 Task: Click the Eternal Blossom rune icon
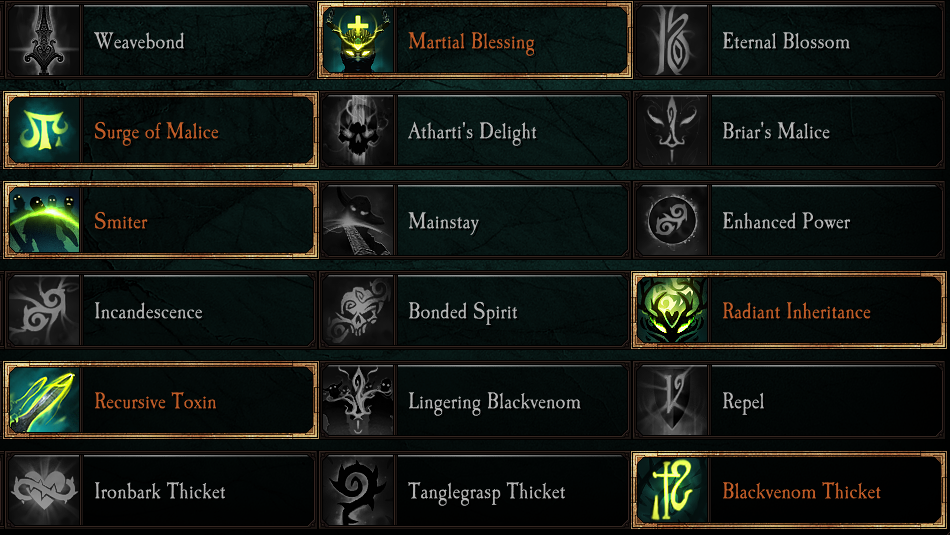672,41
